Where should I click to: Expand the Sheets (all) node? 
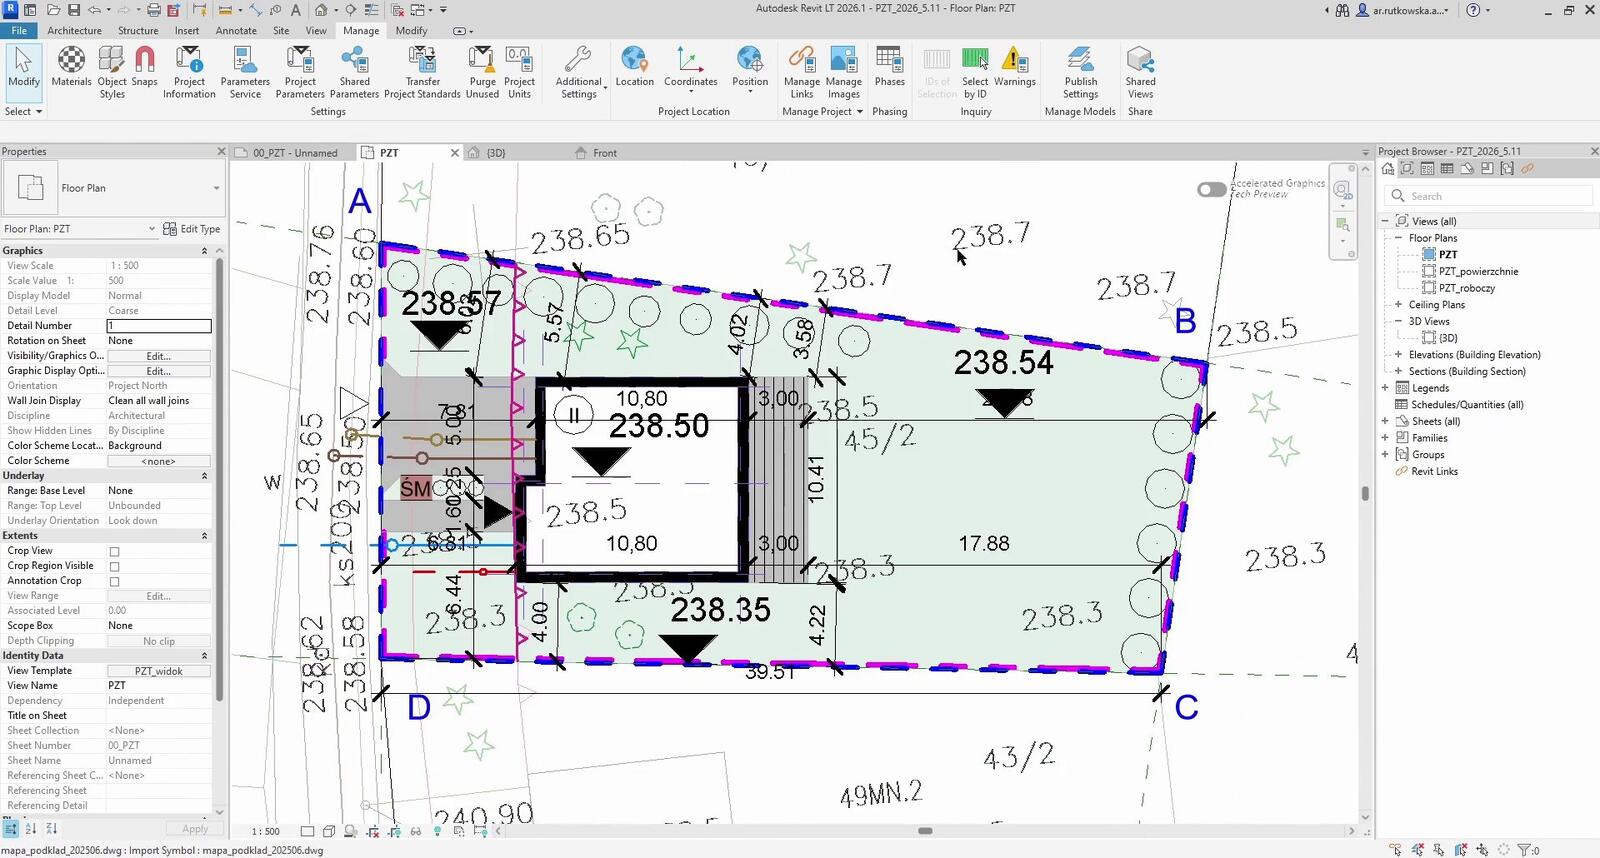(x=1385, y=421)
